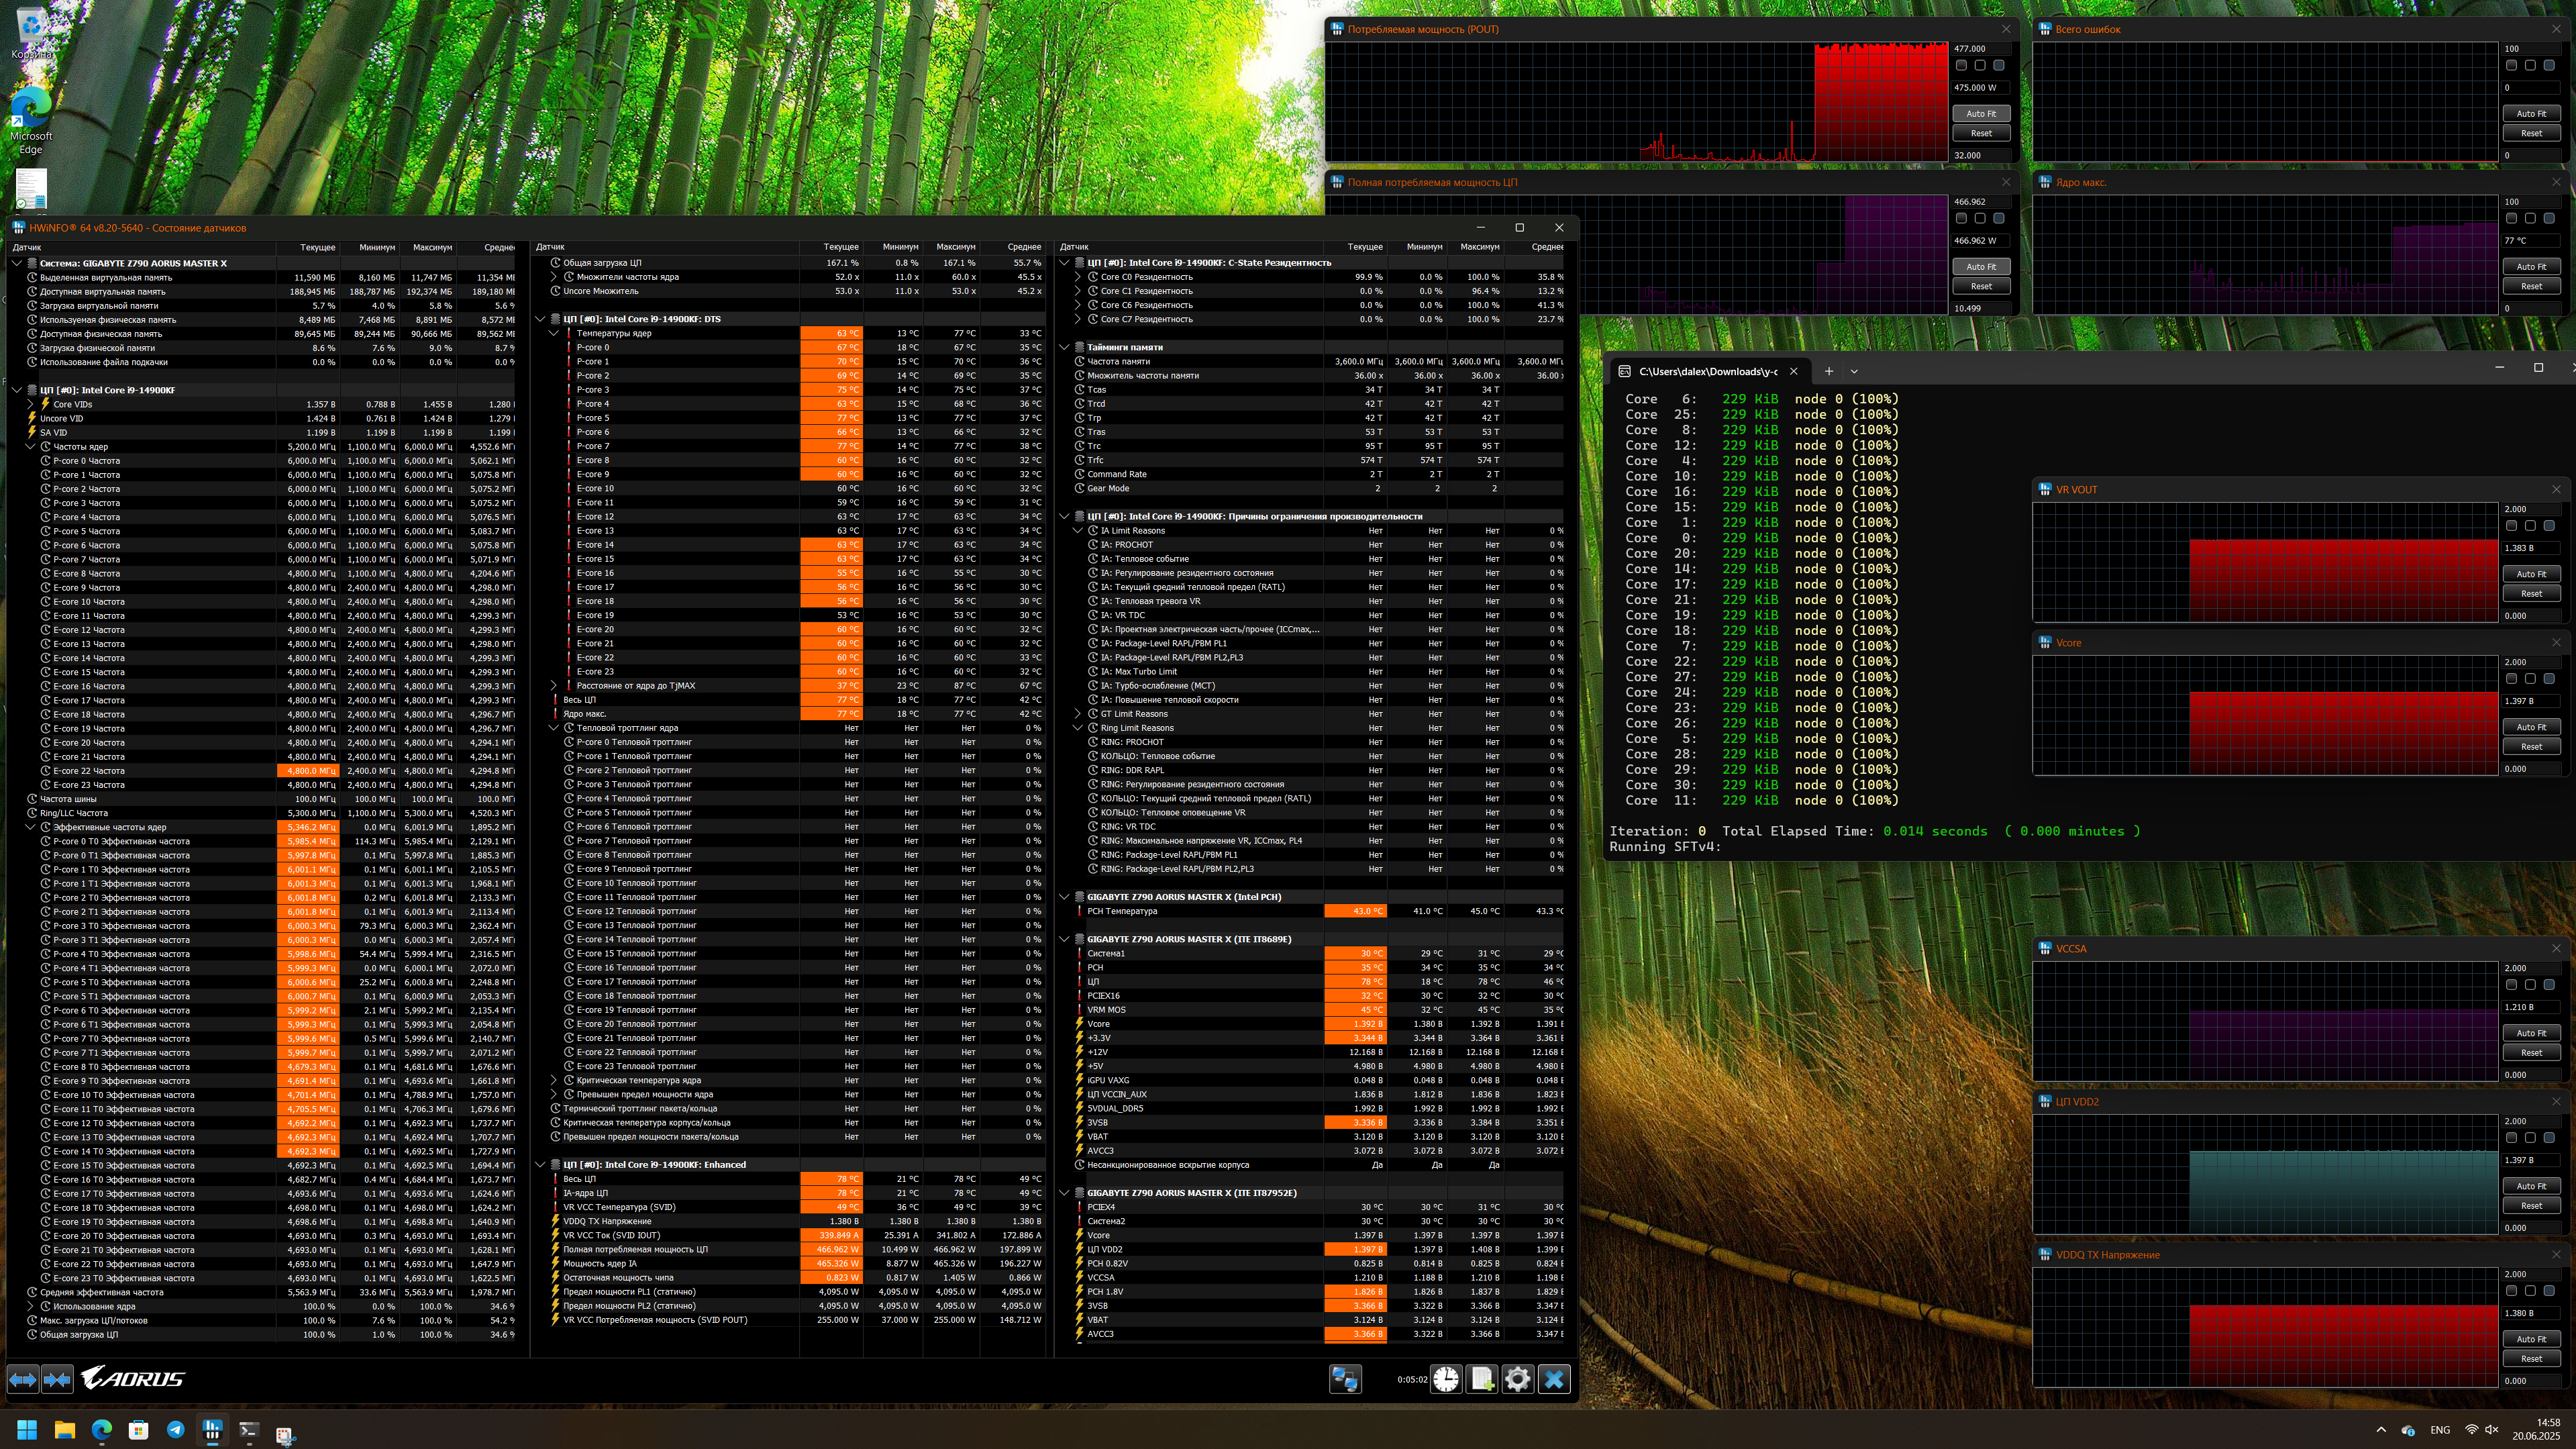This screenshot has width=2576, height=1449.
Task: Click the blue X close sensors icon
Action: click(1554, 1379)
